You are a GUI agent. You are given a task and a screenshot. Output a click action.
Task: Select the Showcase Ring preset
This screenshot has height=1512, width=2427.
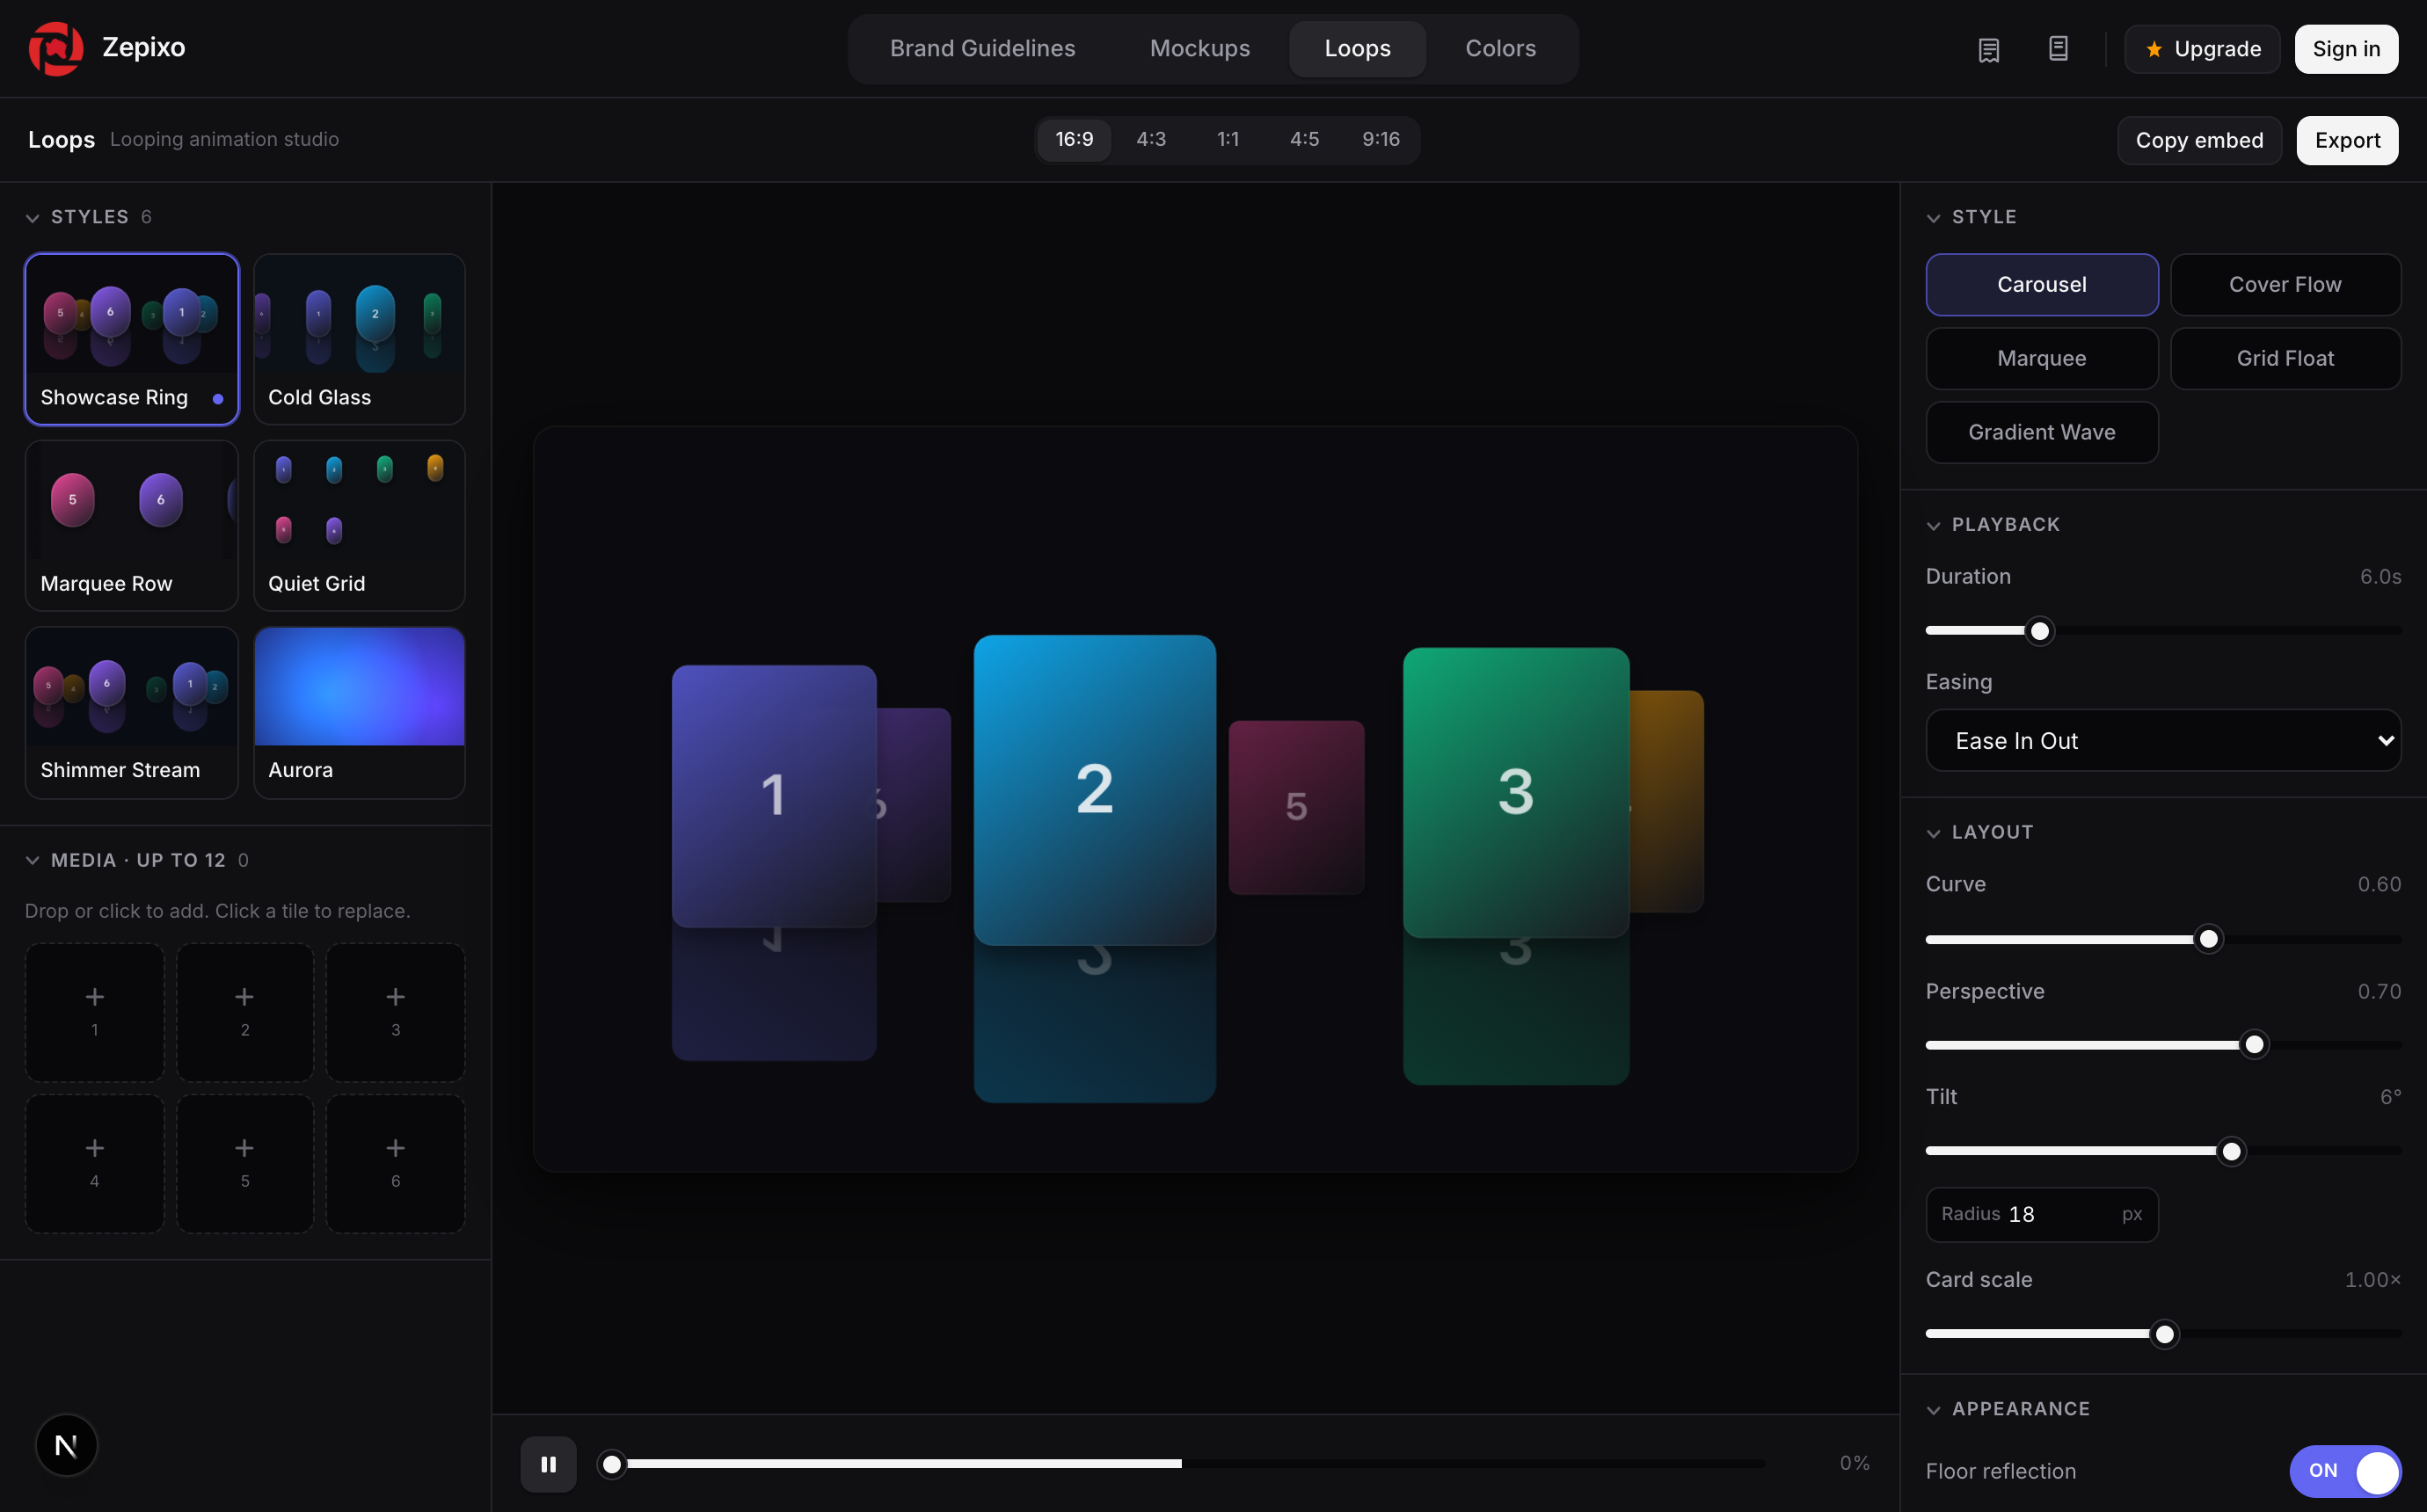click(132, 339)
